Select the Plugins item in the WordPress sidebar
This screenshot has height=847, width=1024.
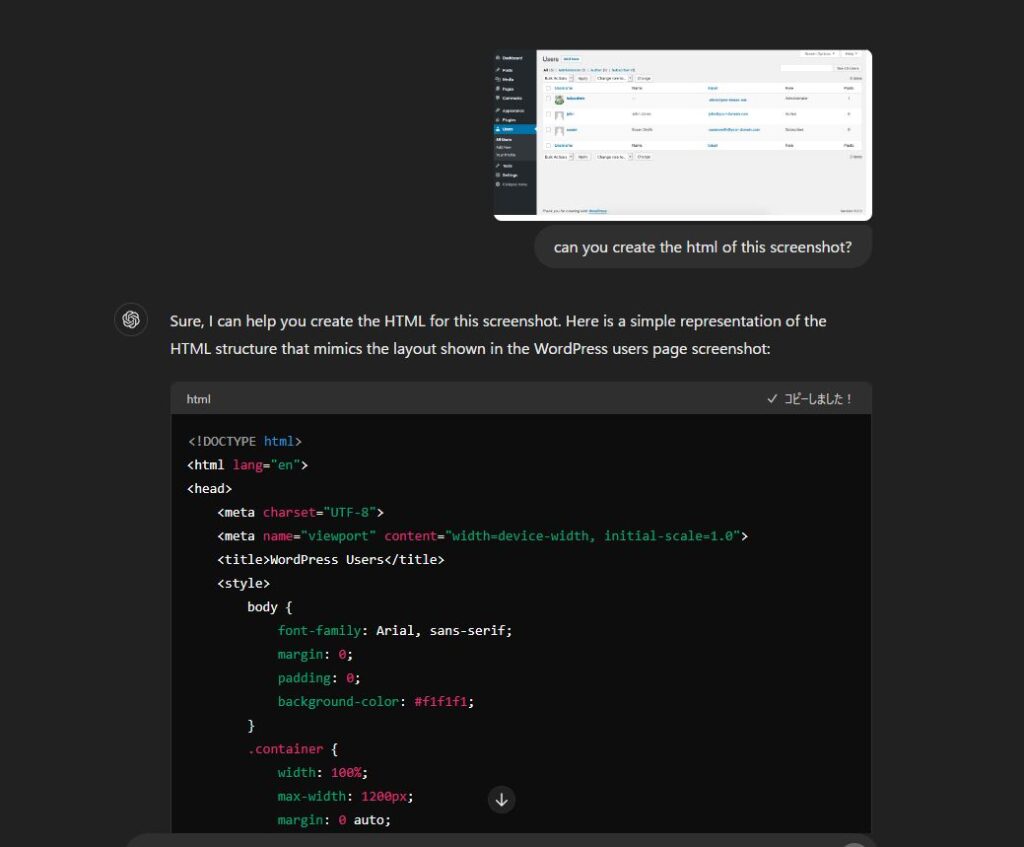point(508,119)
